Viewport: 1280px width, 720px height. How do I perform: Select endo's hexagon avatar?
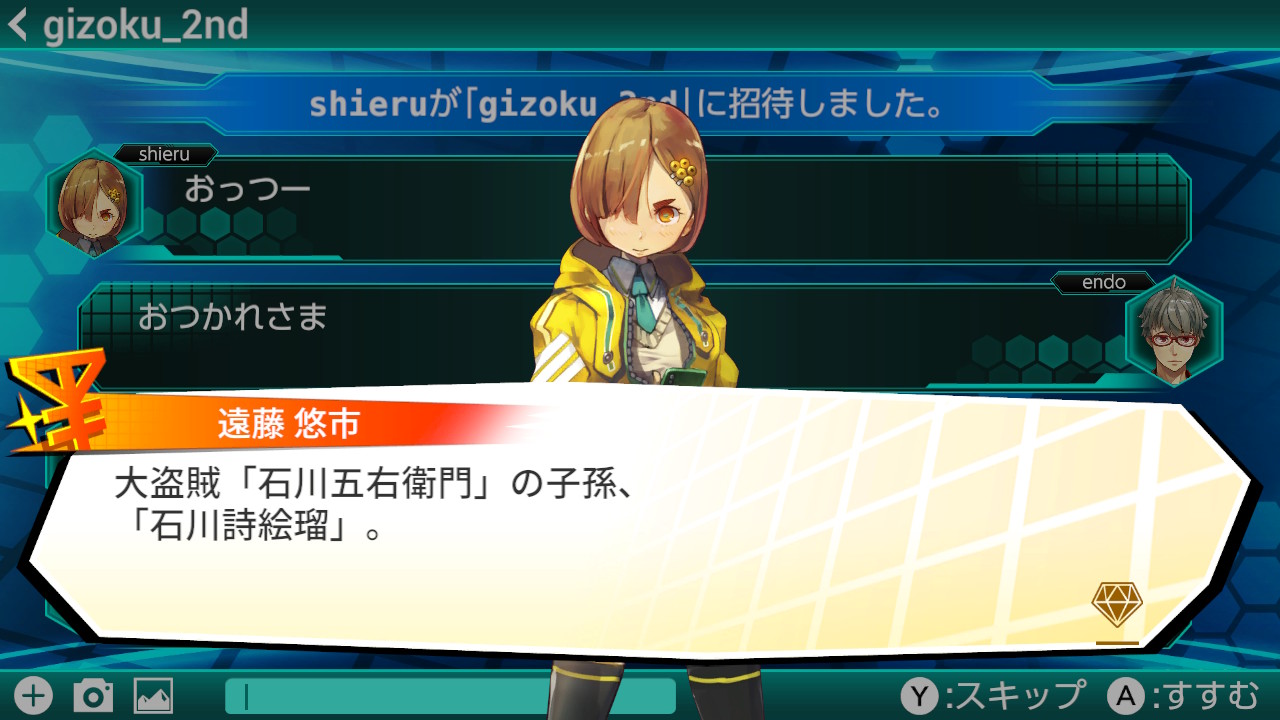(1174, 335)
